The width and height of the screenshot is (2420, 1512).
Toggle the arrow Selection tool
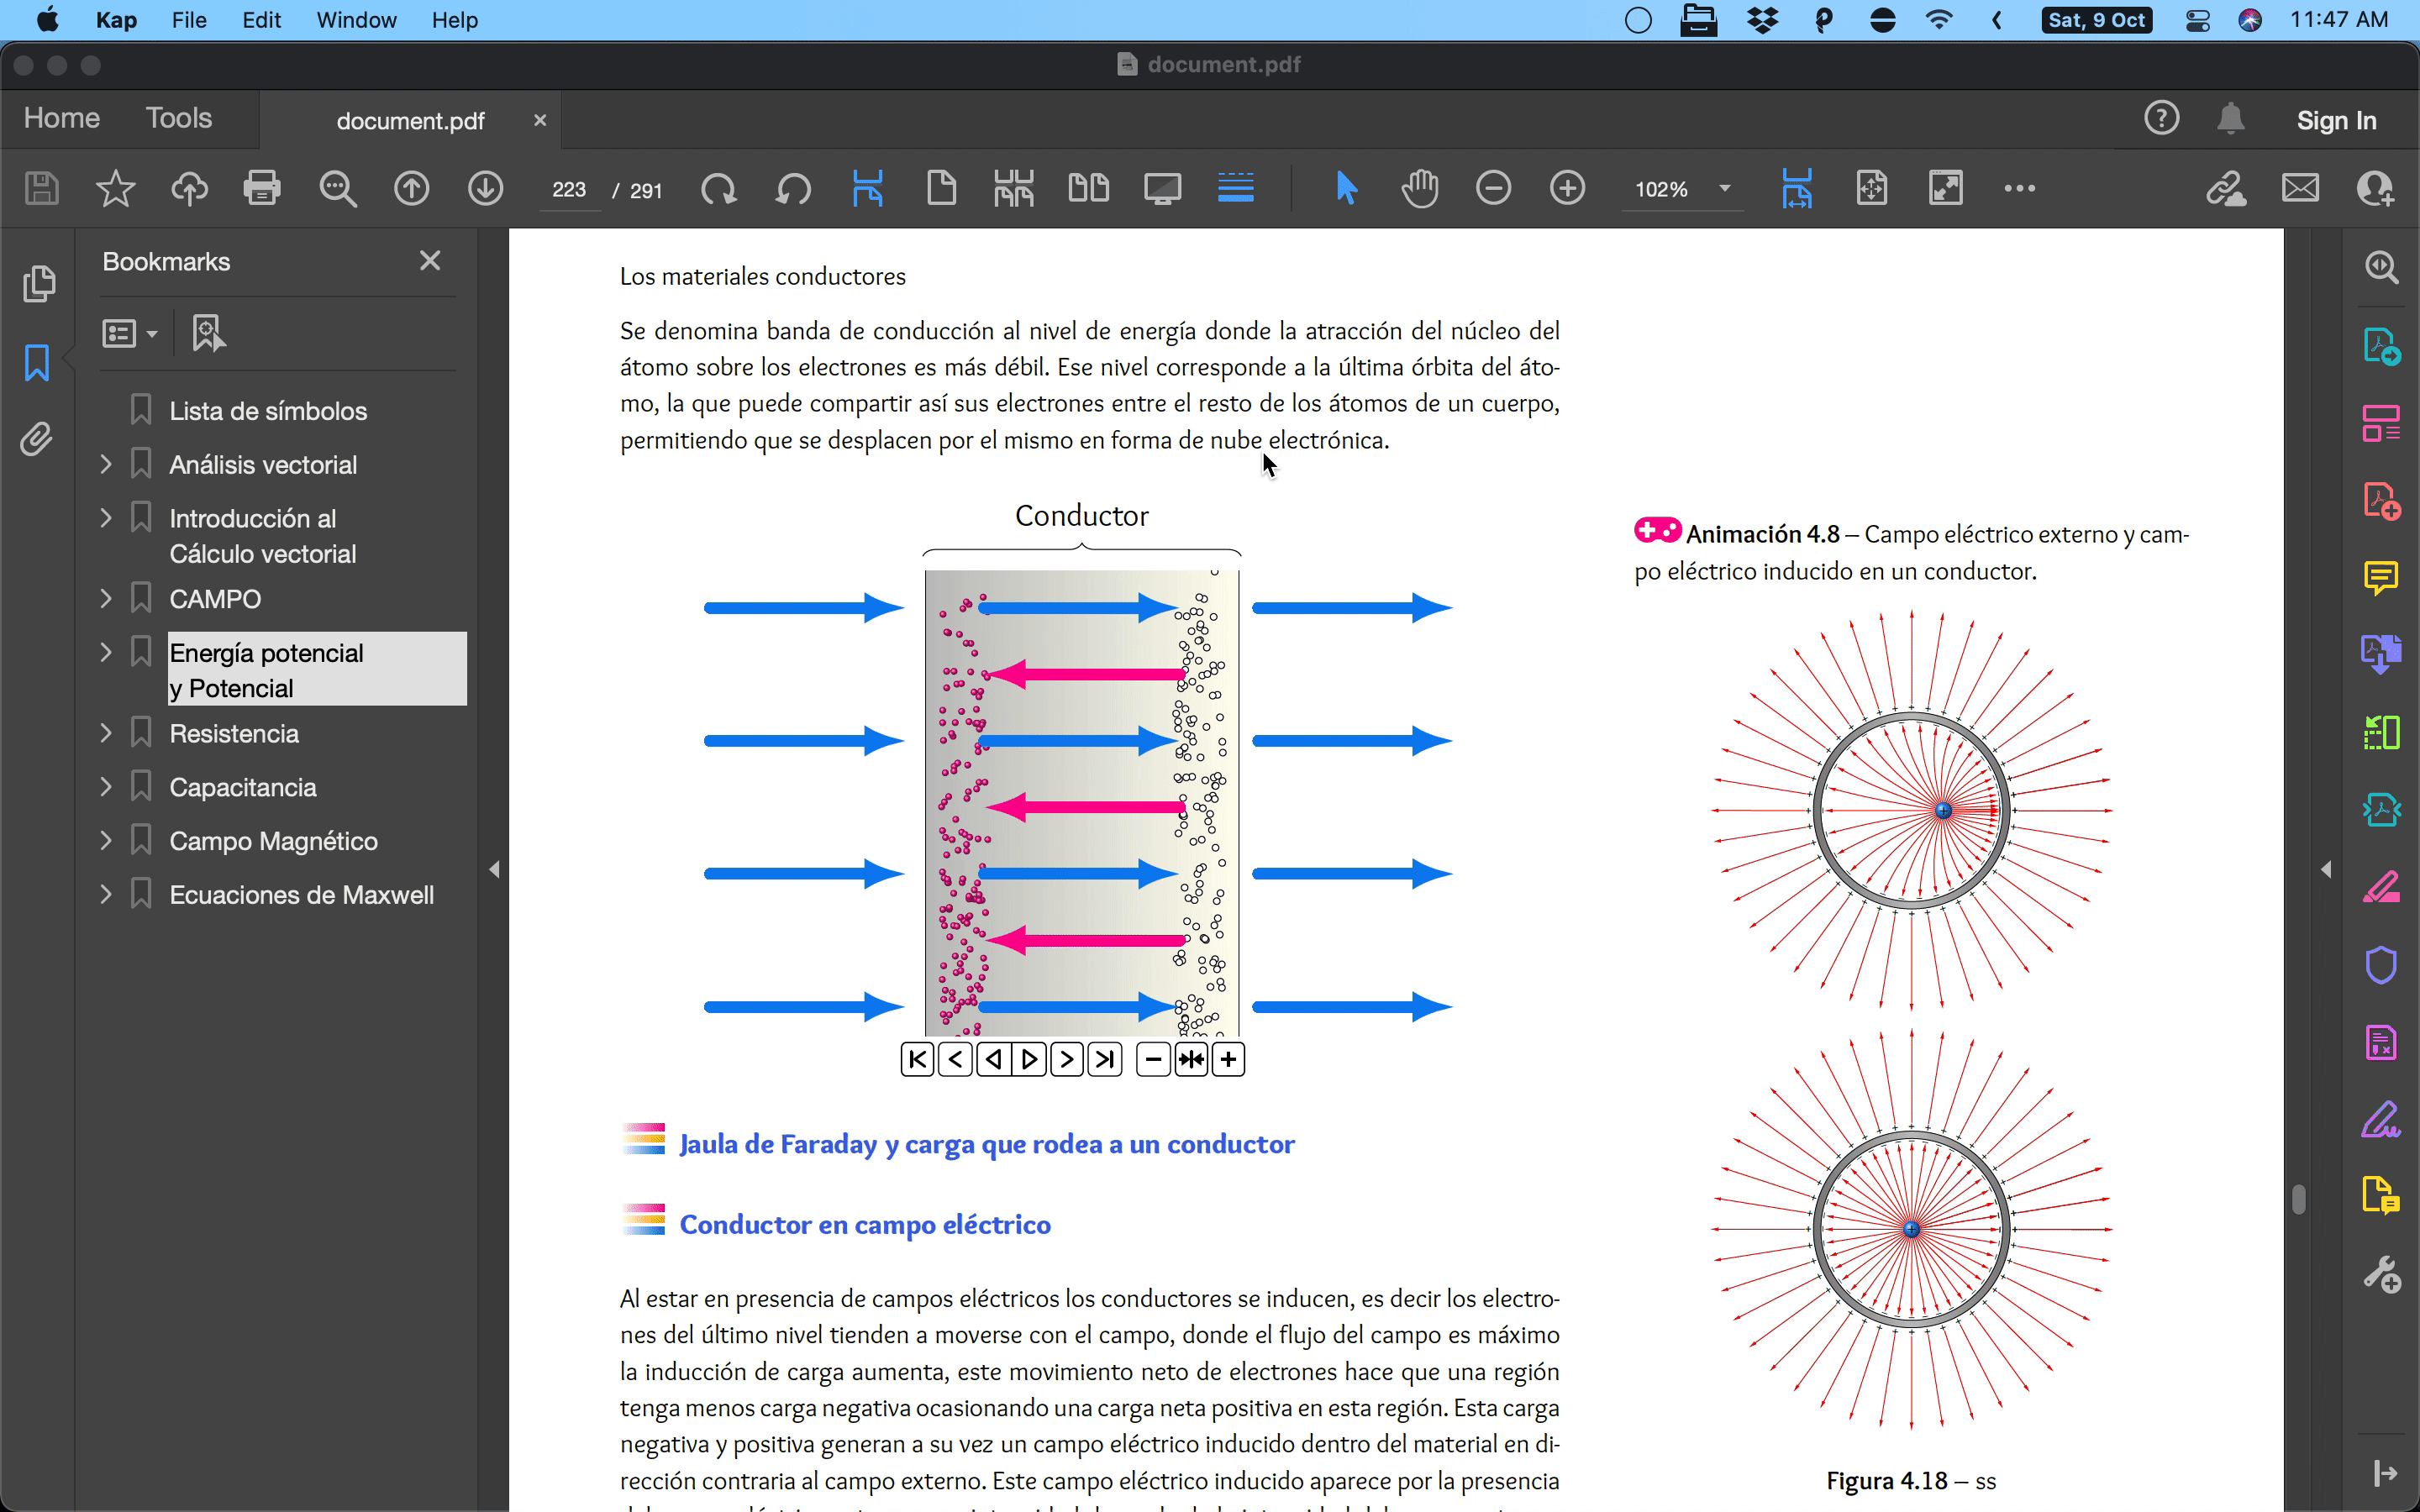tap(1346, 188)
